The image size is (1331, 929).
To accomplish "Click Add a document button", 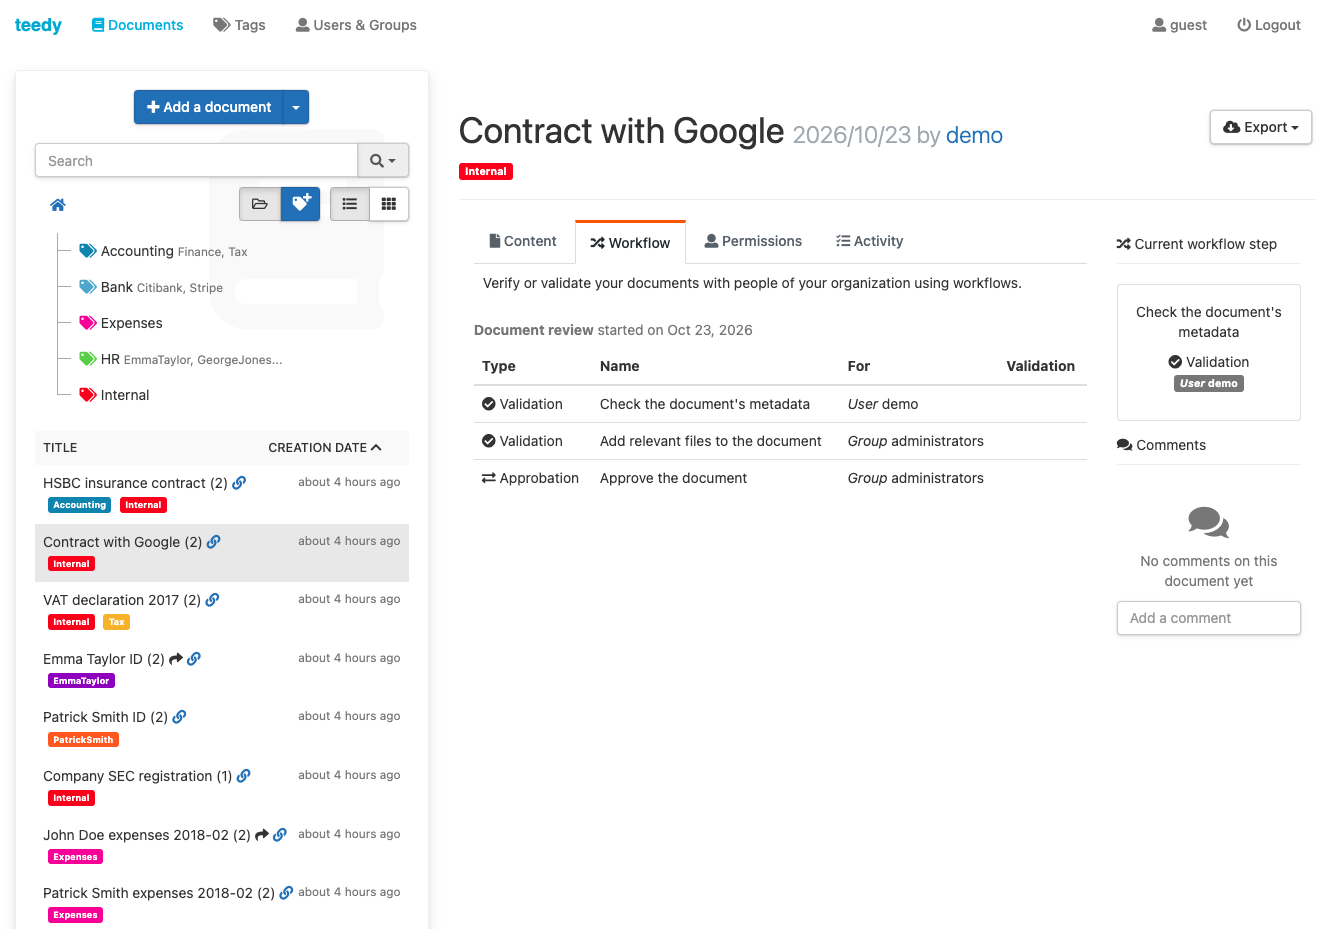I will [x=209, y=107].
